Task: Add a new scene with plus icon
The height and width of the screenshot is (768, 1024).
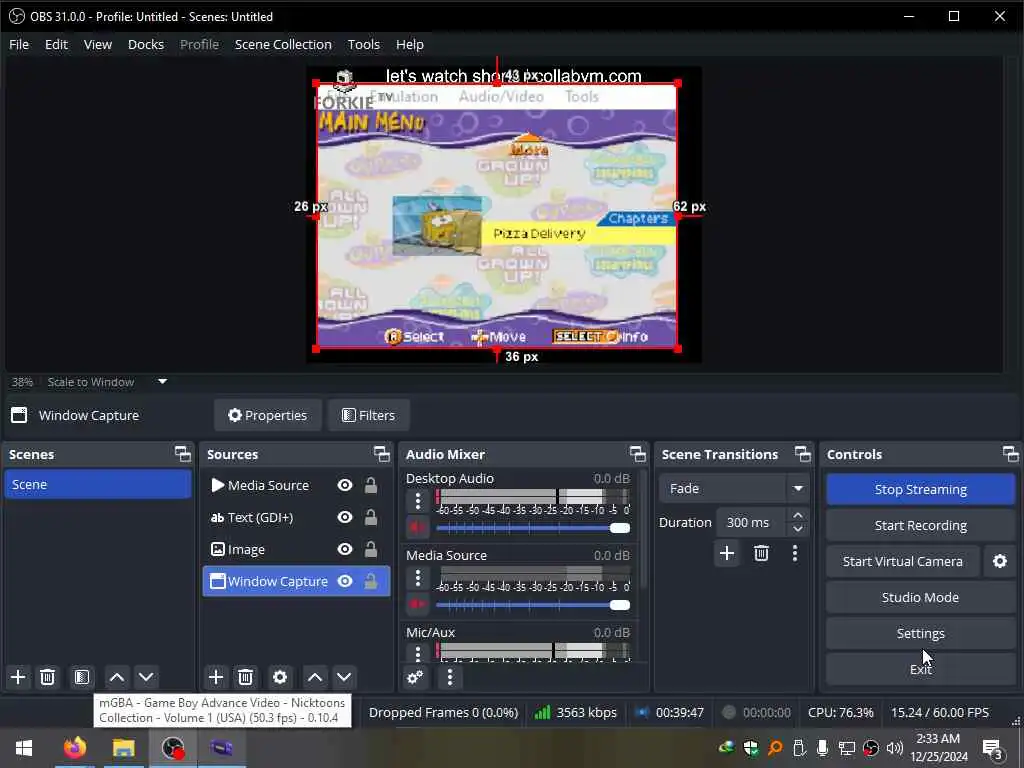Action: 18,677
